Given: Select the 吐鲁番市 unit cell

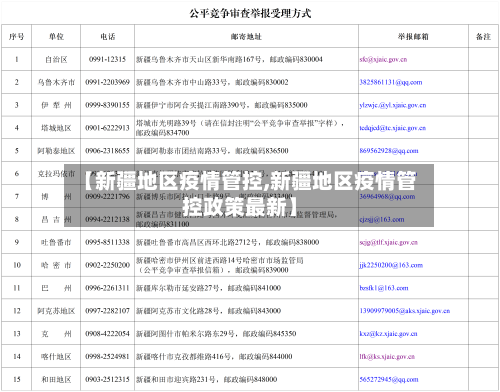Looking at the screenshot, I should tap(56, 242).
